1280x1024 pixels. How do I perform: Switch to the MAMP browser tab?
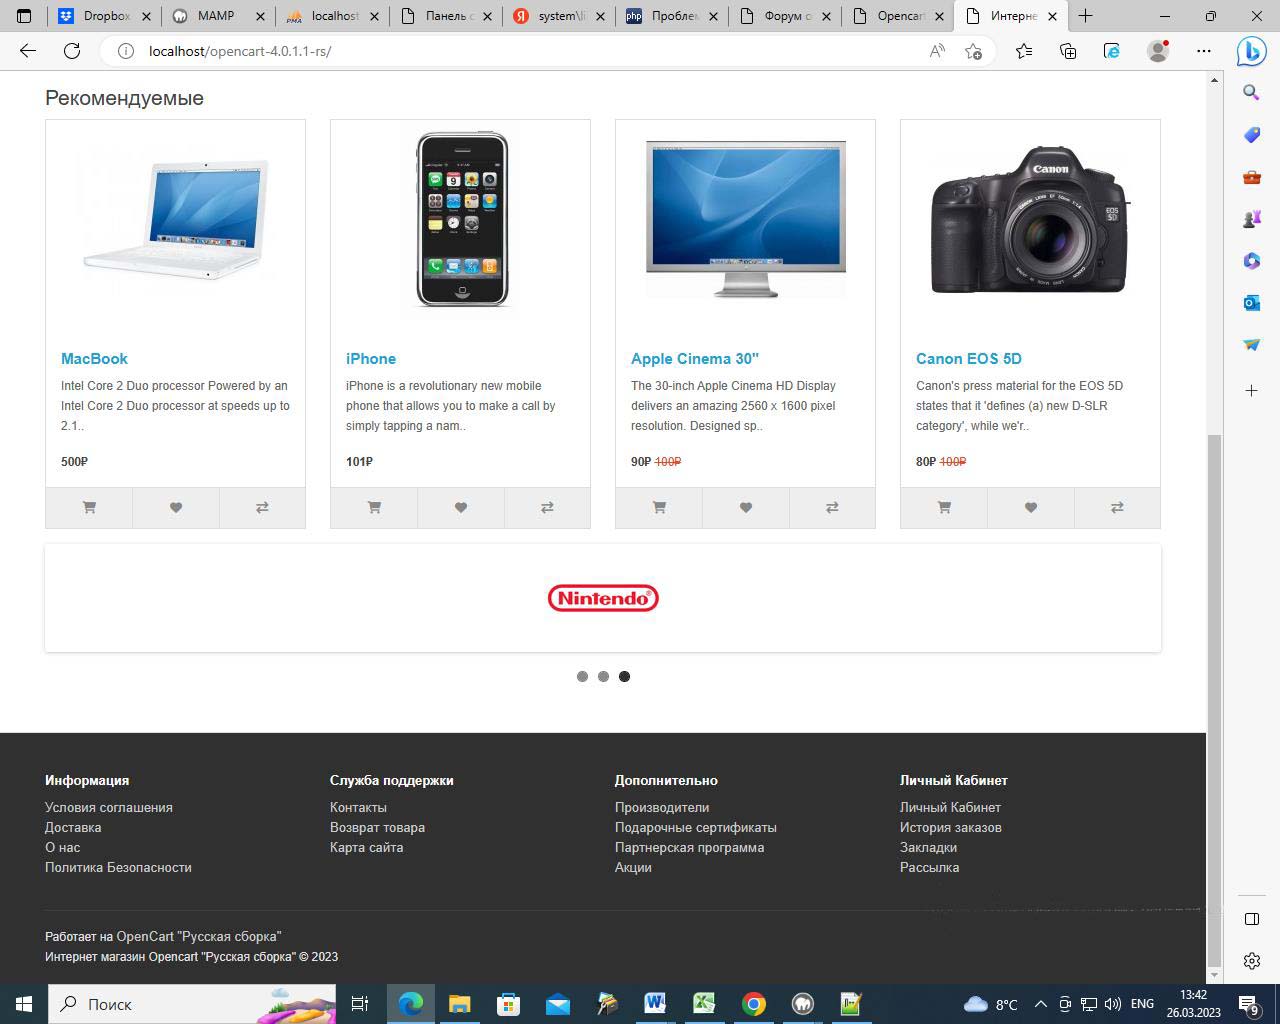click(x=215, y=16)
